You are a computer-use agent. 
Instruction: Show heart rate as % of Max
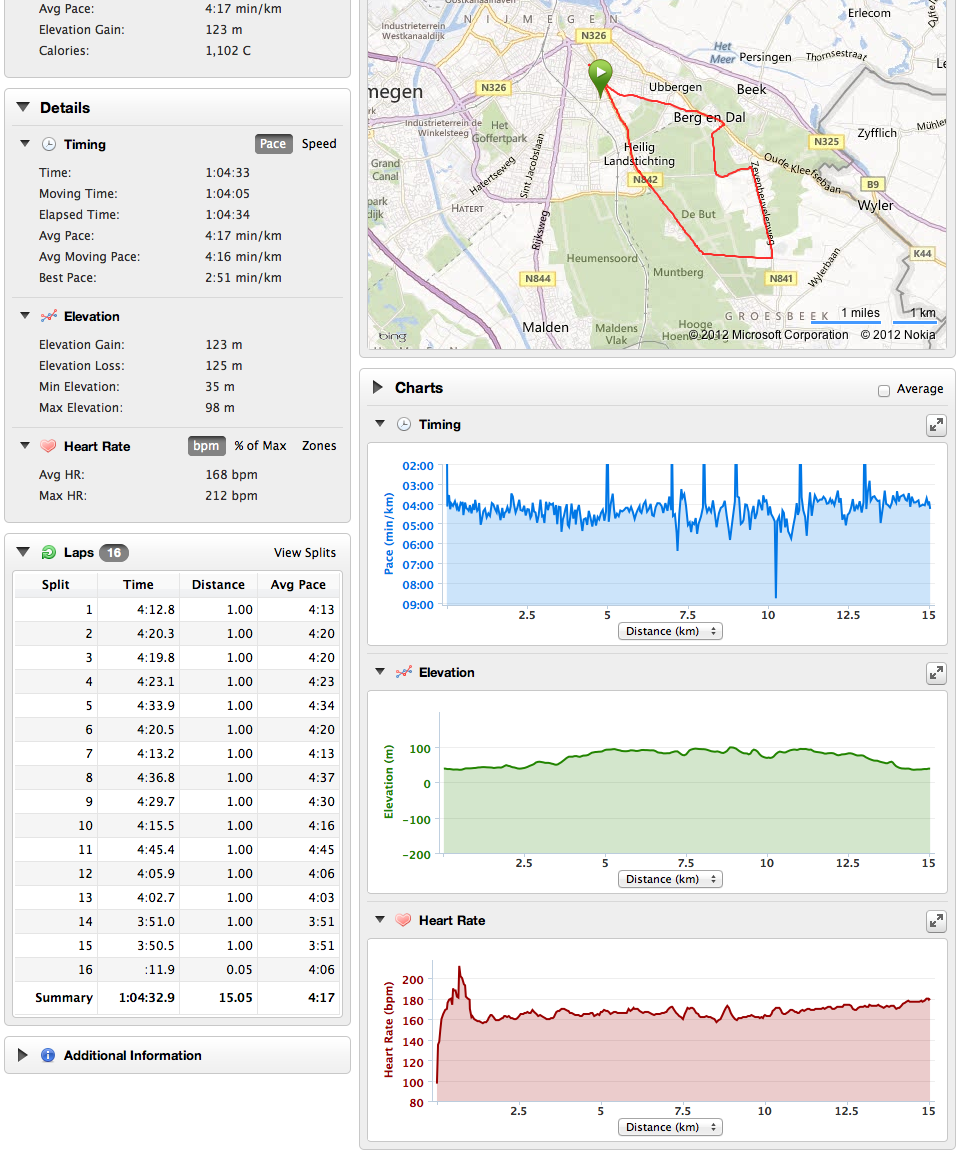260,446
